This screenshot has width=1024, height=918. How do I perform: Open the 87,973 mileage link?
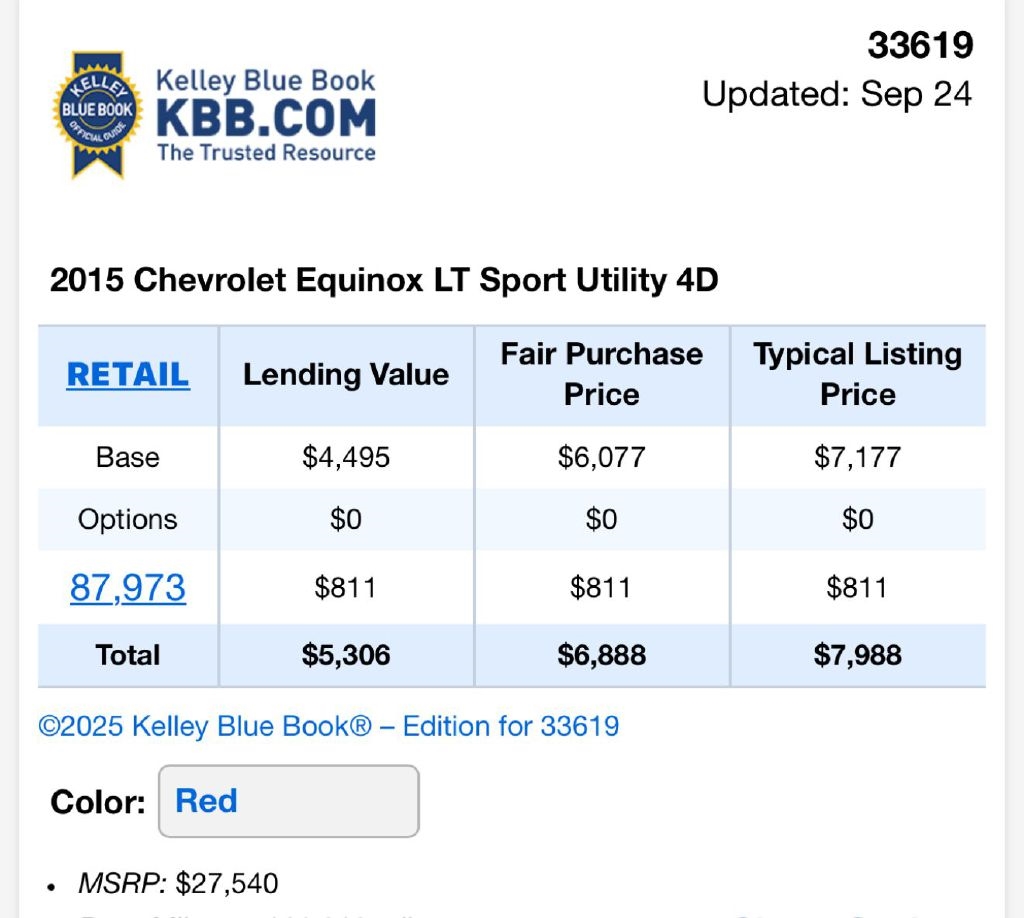(x=128, y=587)
